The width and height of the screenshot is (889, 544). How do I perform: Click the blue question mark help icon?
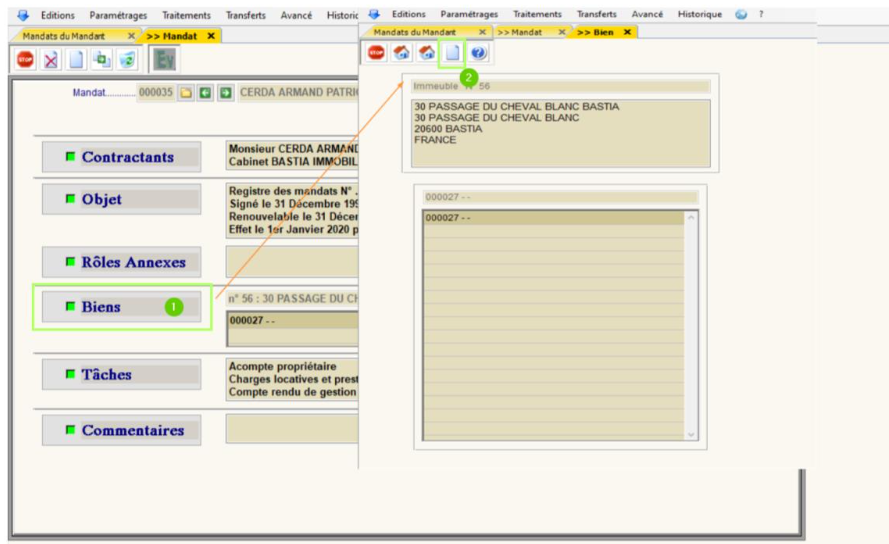(478, 53)
